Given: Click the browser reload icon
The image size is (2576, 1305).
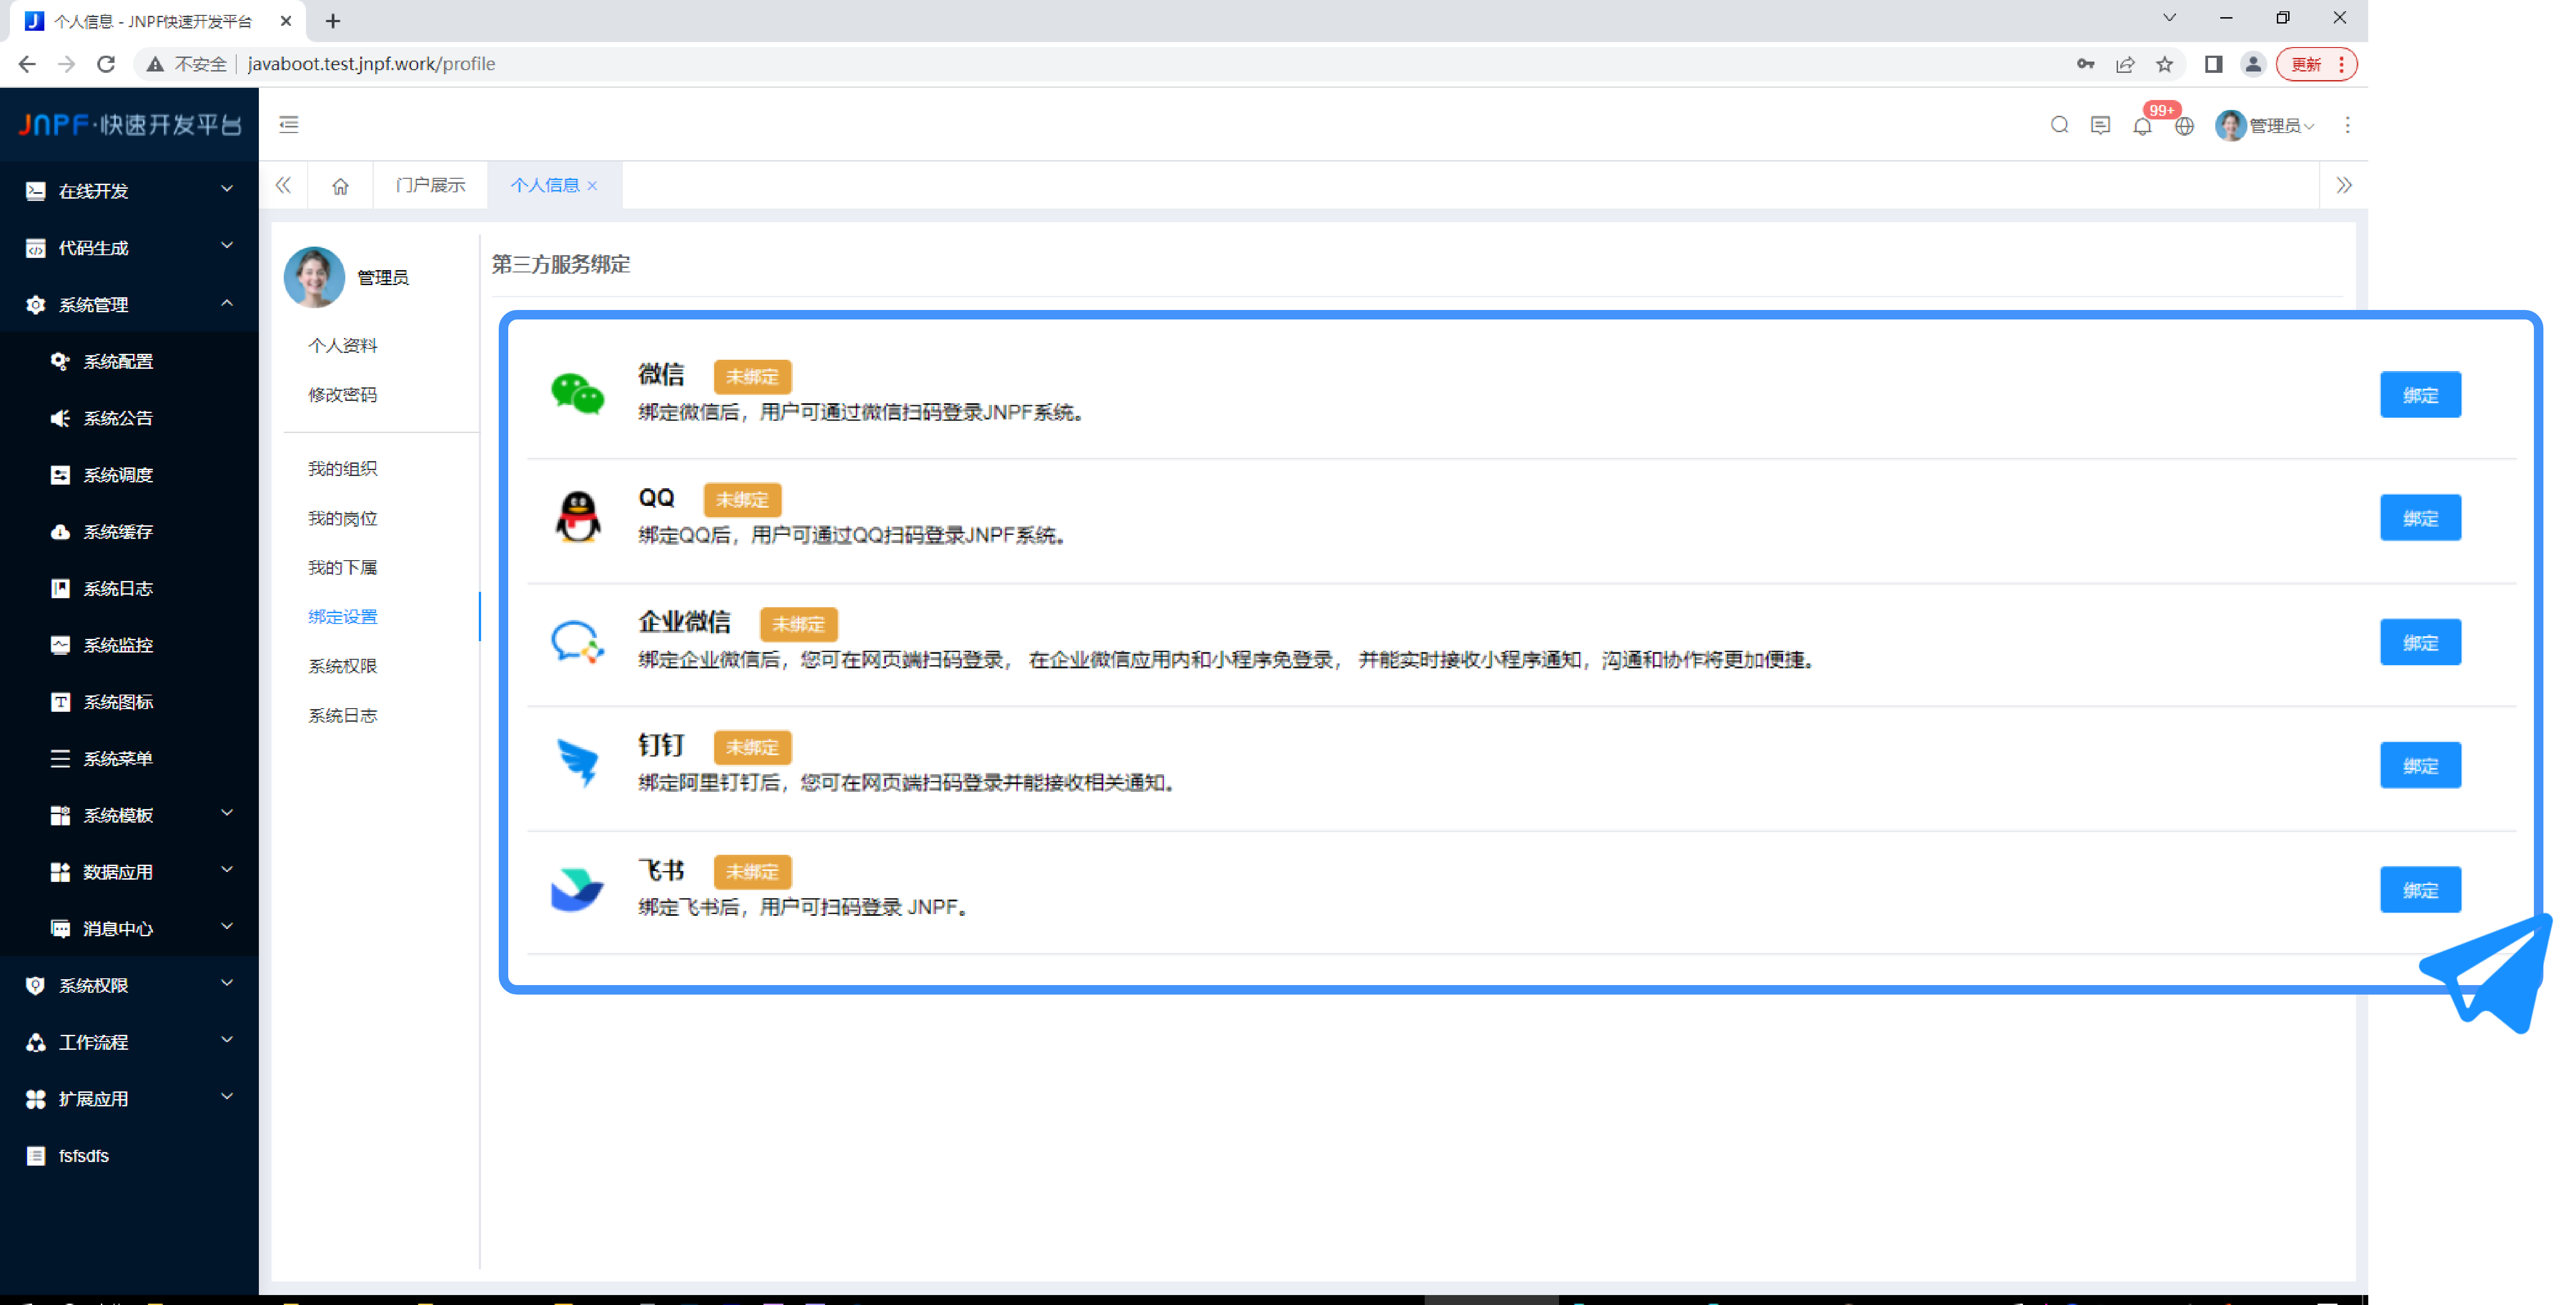Looking at the screenshot, I should pos(106,64).
